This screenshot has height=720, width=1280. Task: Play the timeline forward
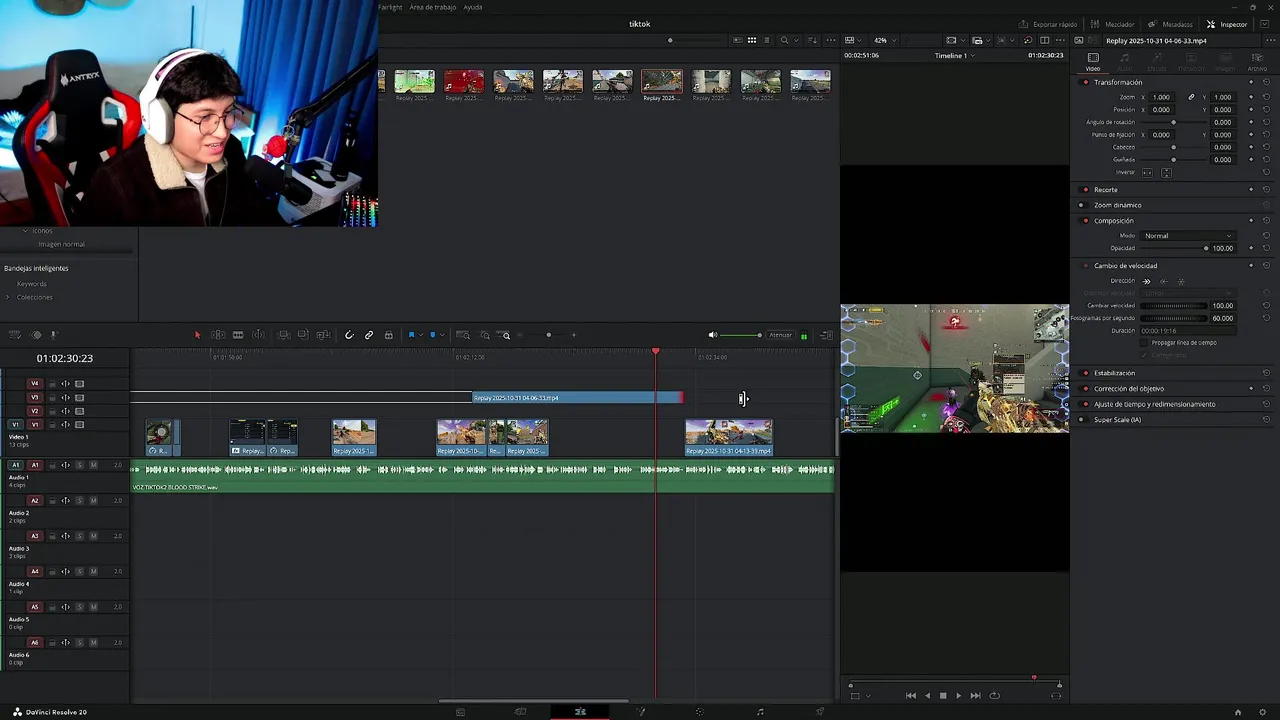(958, 695)
